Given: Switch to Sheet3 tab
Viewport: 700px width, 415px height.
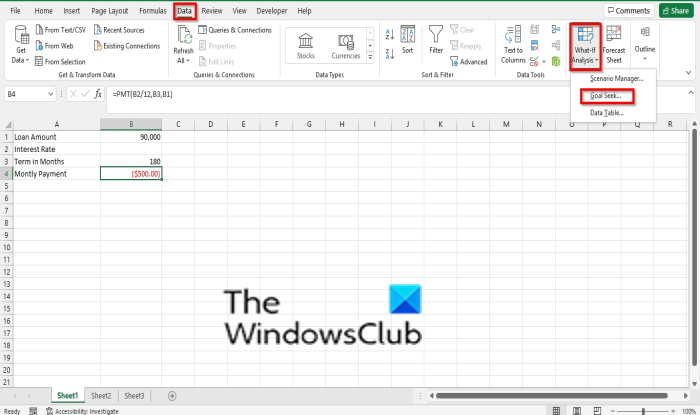Looking at the screenshot, I should tap(134, 396).
